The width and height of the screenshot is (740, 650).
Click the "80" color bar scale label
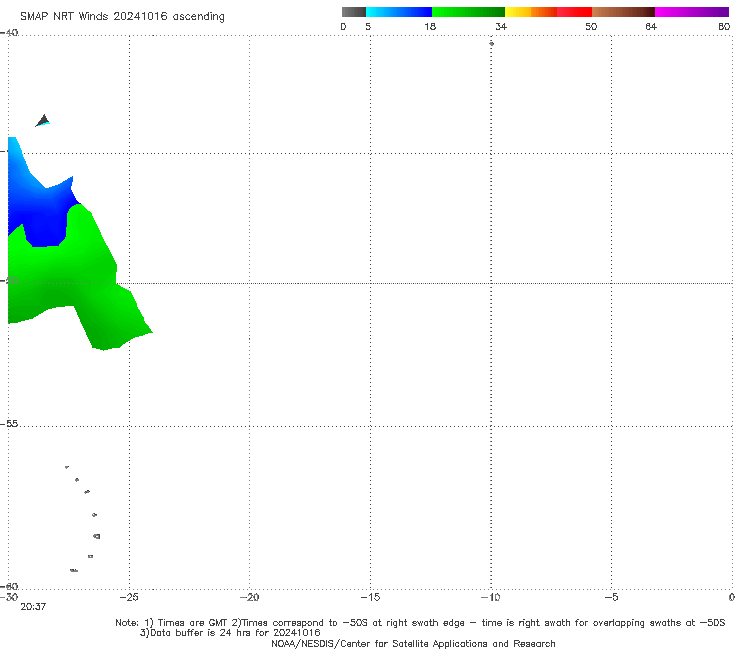coord(724,27)
